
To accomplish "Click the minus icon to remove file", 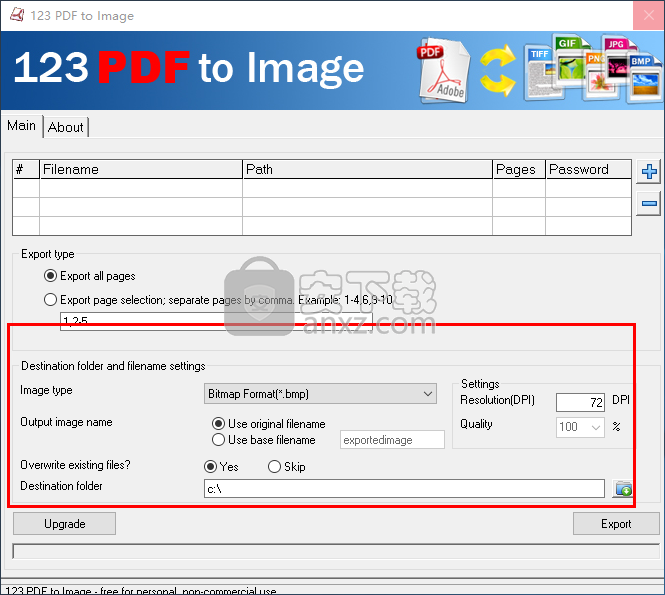I will tap(648, 204).
